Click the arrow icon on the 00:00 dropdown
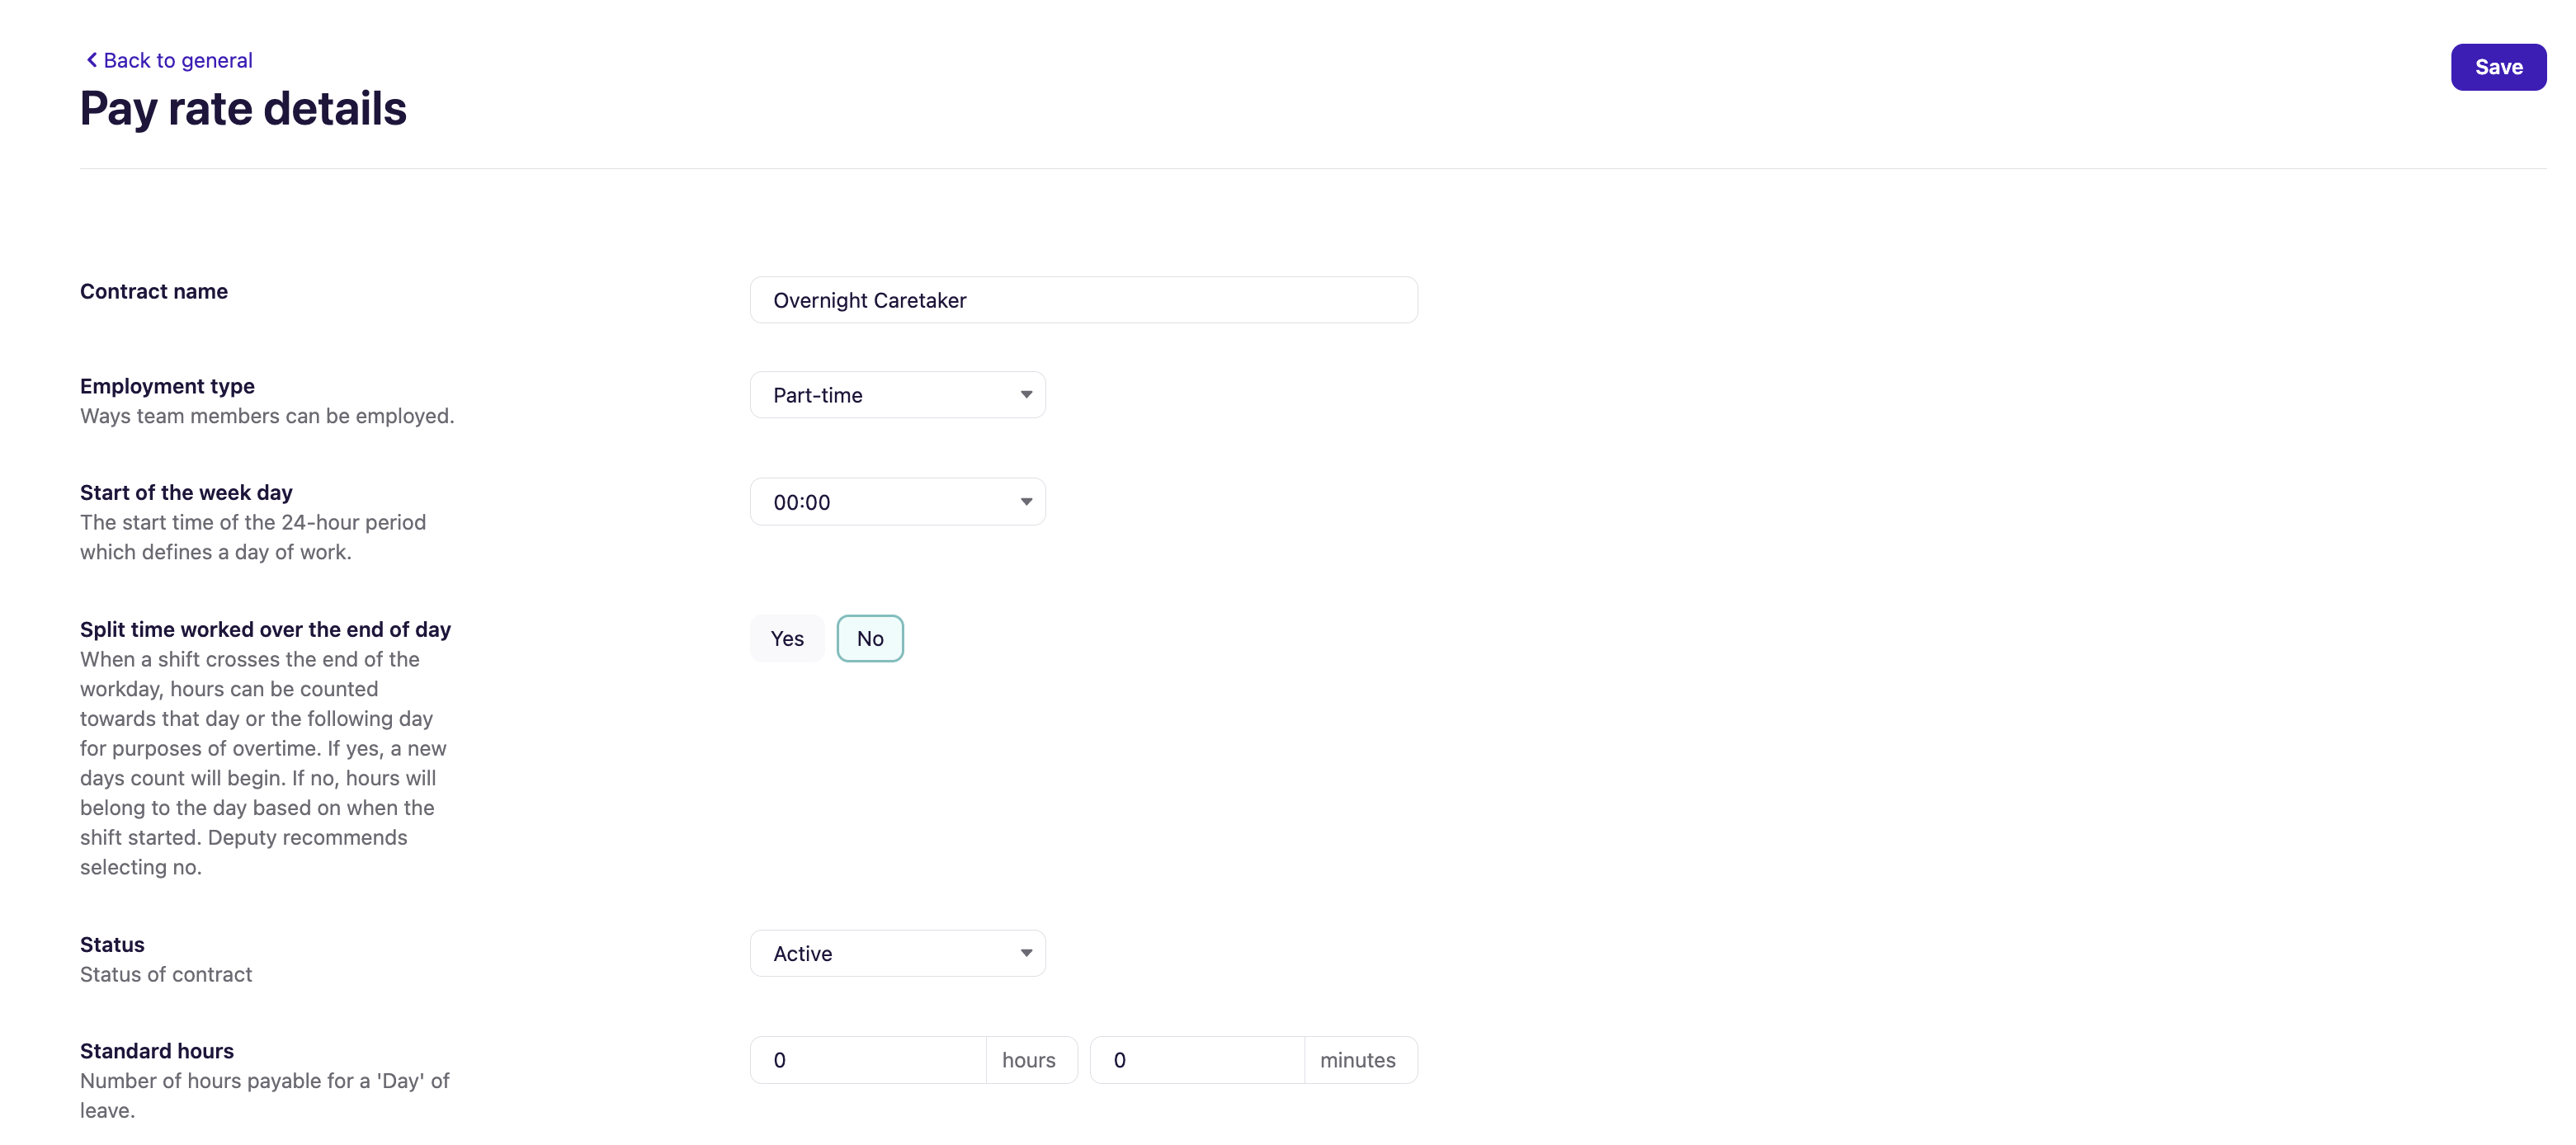This screenshot has width=2576, height=1145. click(1026, 502)
